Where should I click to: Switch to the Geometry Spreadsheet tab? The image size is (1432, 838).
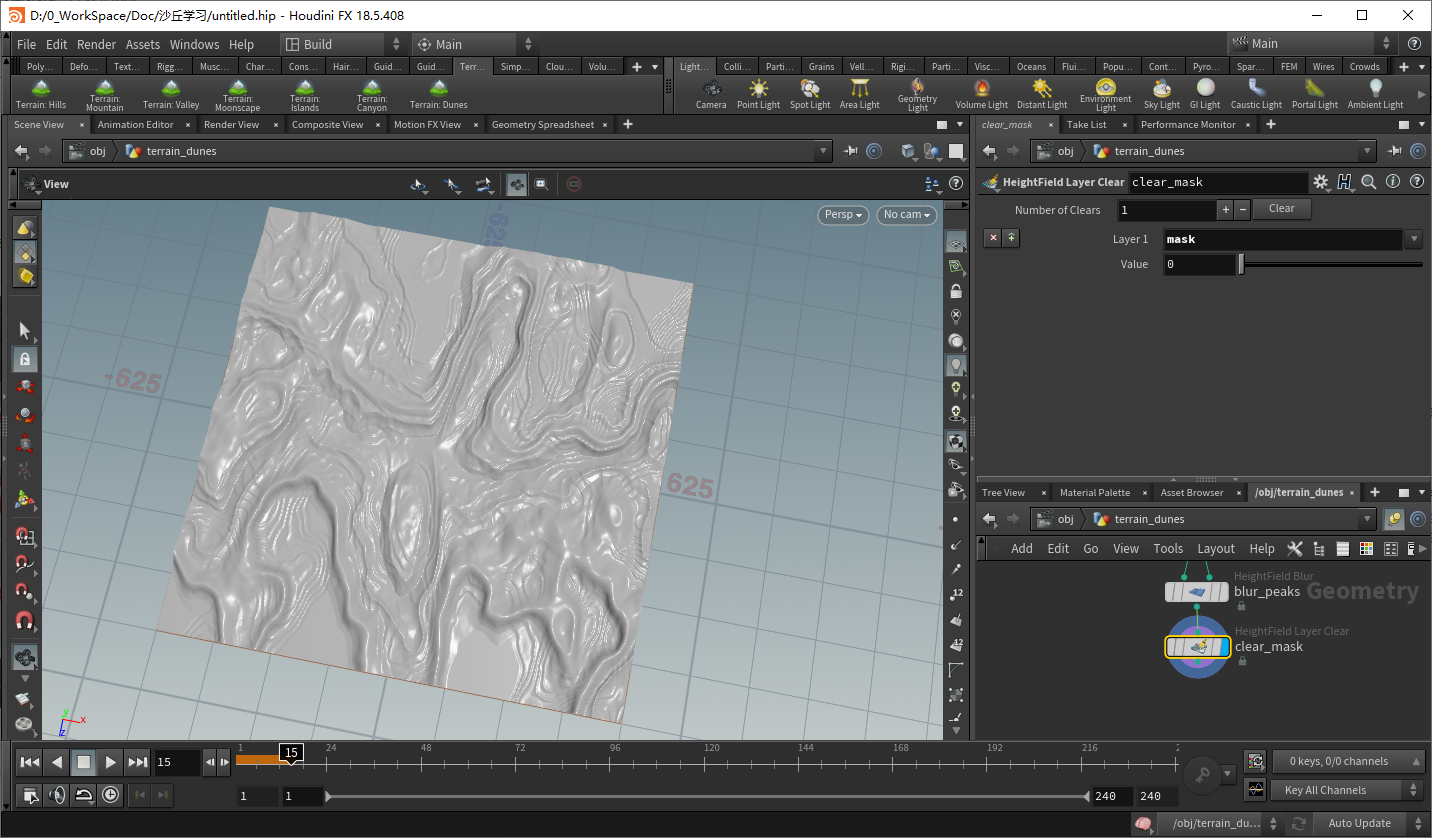[542, 125]
